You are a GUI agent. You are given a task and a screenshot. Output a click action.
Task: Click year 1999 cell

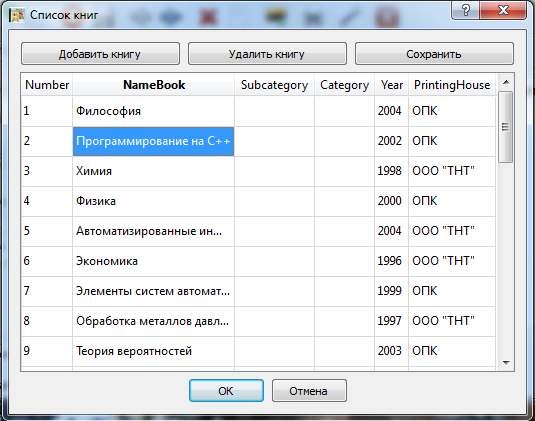pos(391,291)
